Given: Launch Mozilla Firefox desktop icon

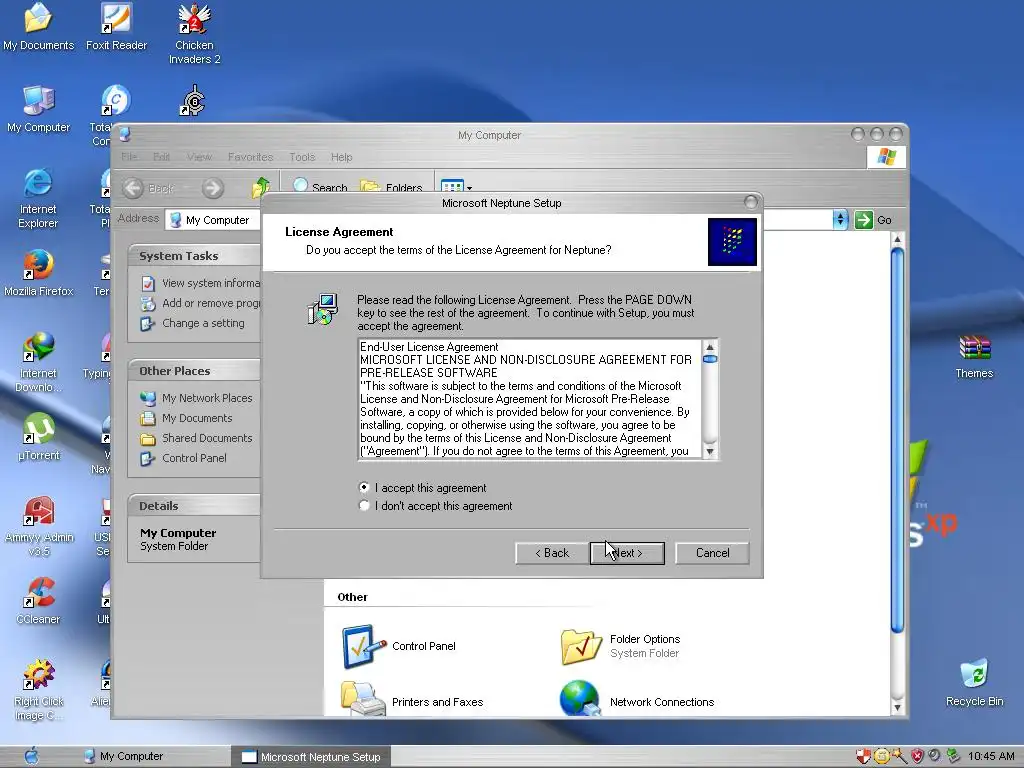Looking at the screenshot, I should pyautogui.click(x=38, y=273).
